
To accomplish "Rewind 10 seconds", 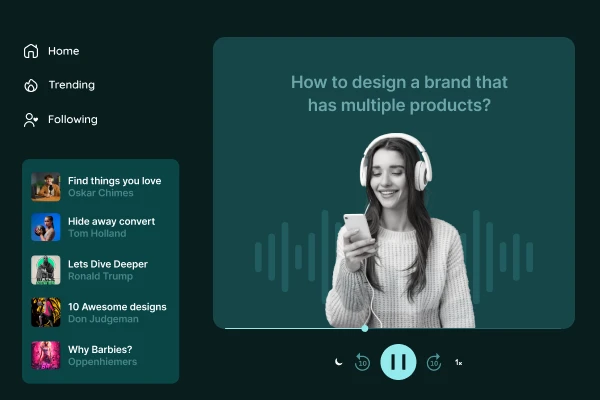I will [362, 362].
